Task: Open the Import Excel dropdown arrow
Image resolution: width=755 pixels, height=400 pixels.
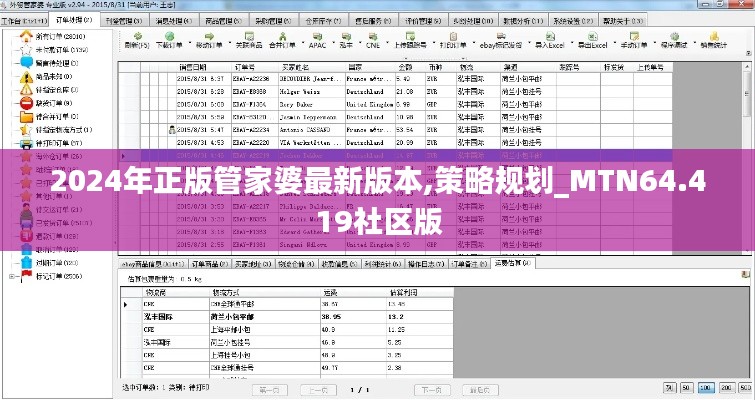Action: click(x=570, y=41)
